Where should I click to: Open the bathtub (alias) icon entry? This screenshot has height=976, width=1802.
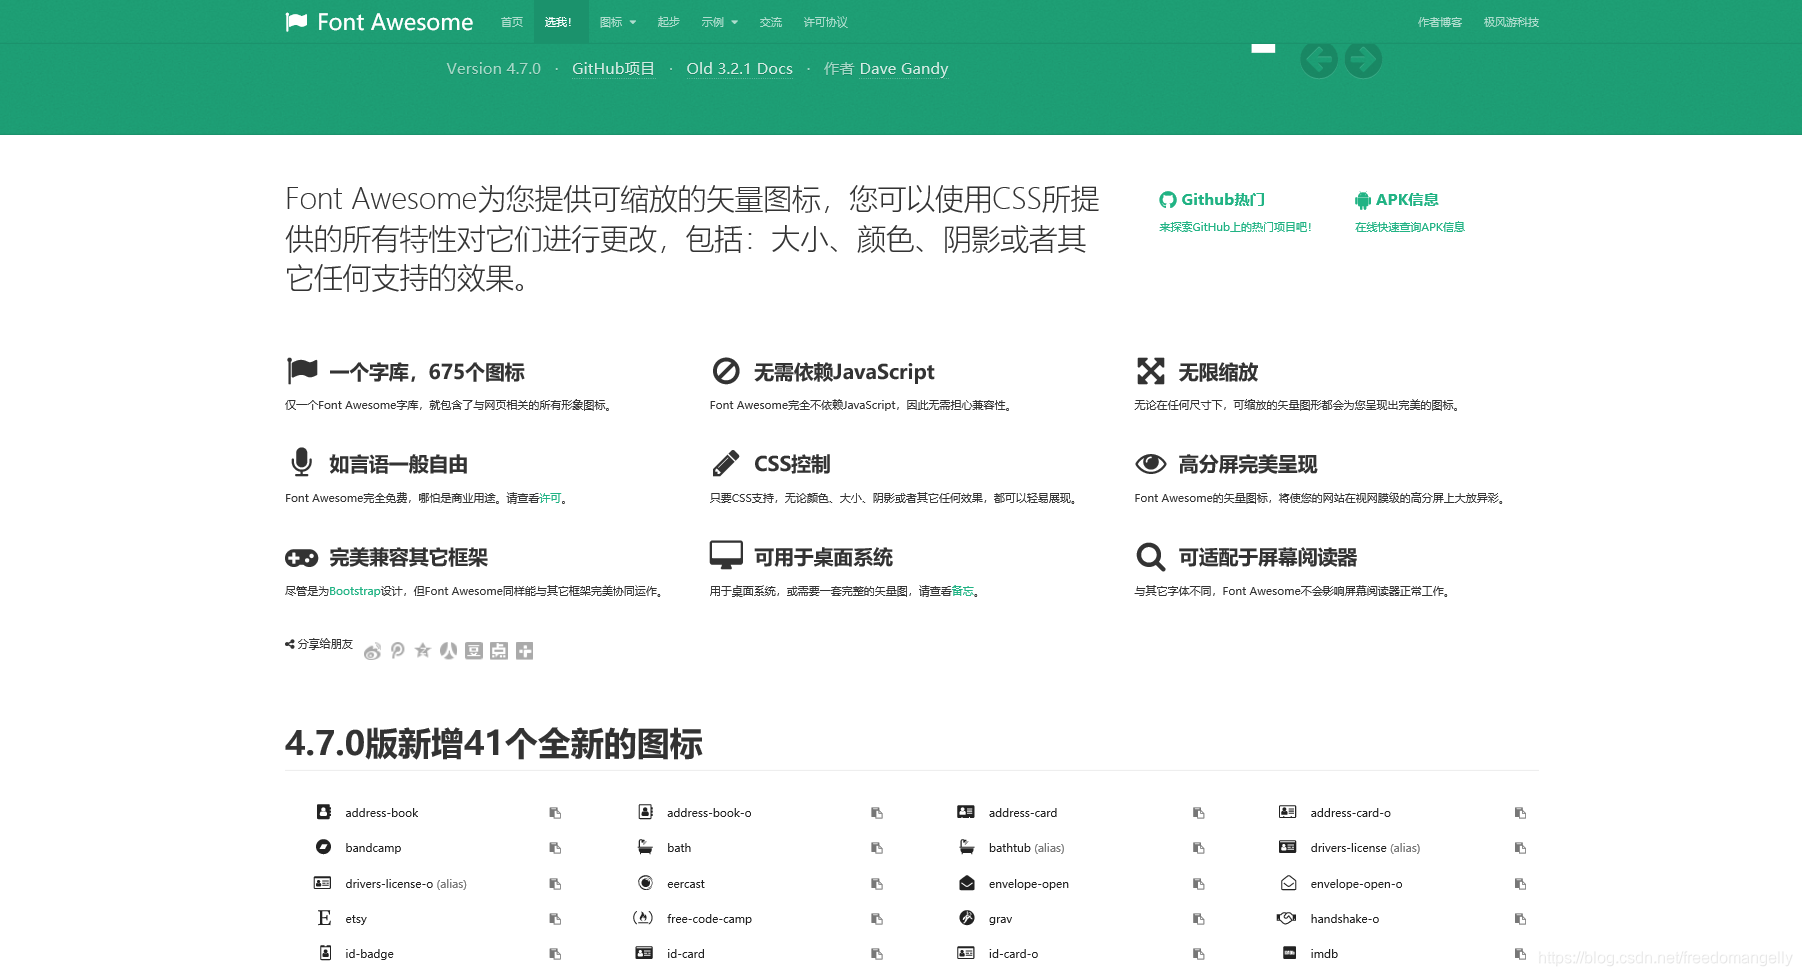(x=1011, y=848)
